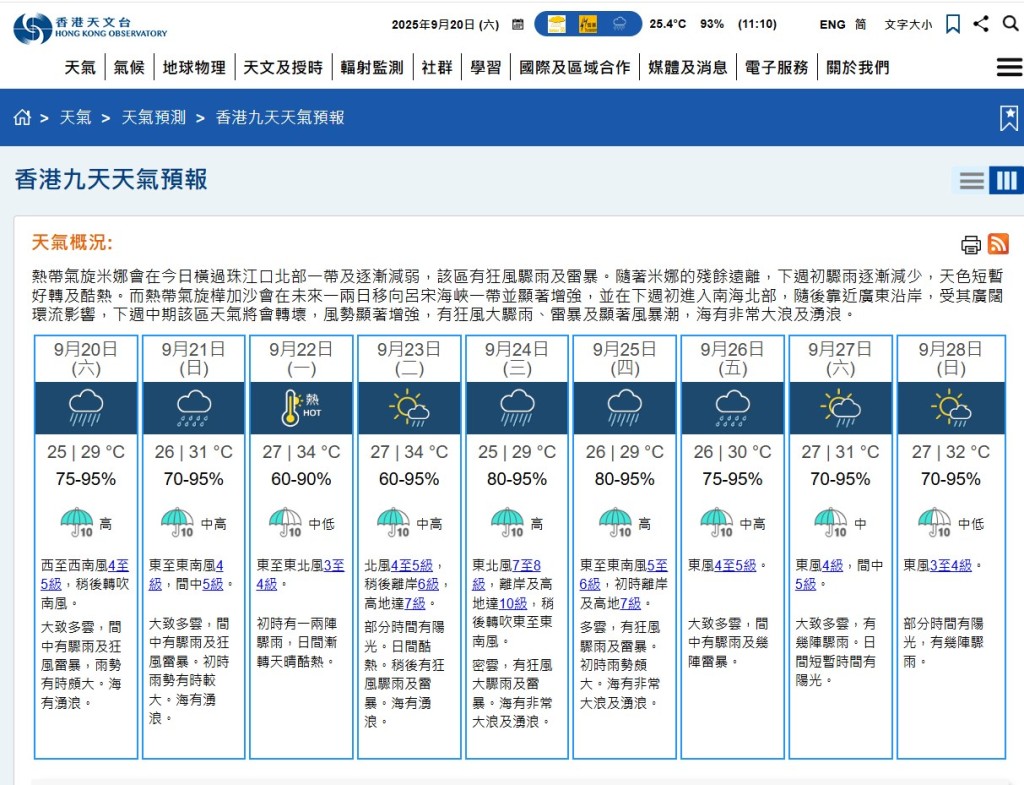Switch to simplified Chinese 简
Viewport: 1024px width, 785px height.
(x=861, y=25)
